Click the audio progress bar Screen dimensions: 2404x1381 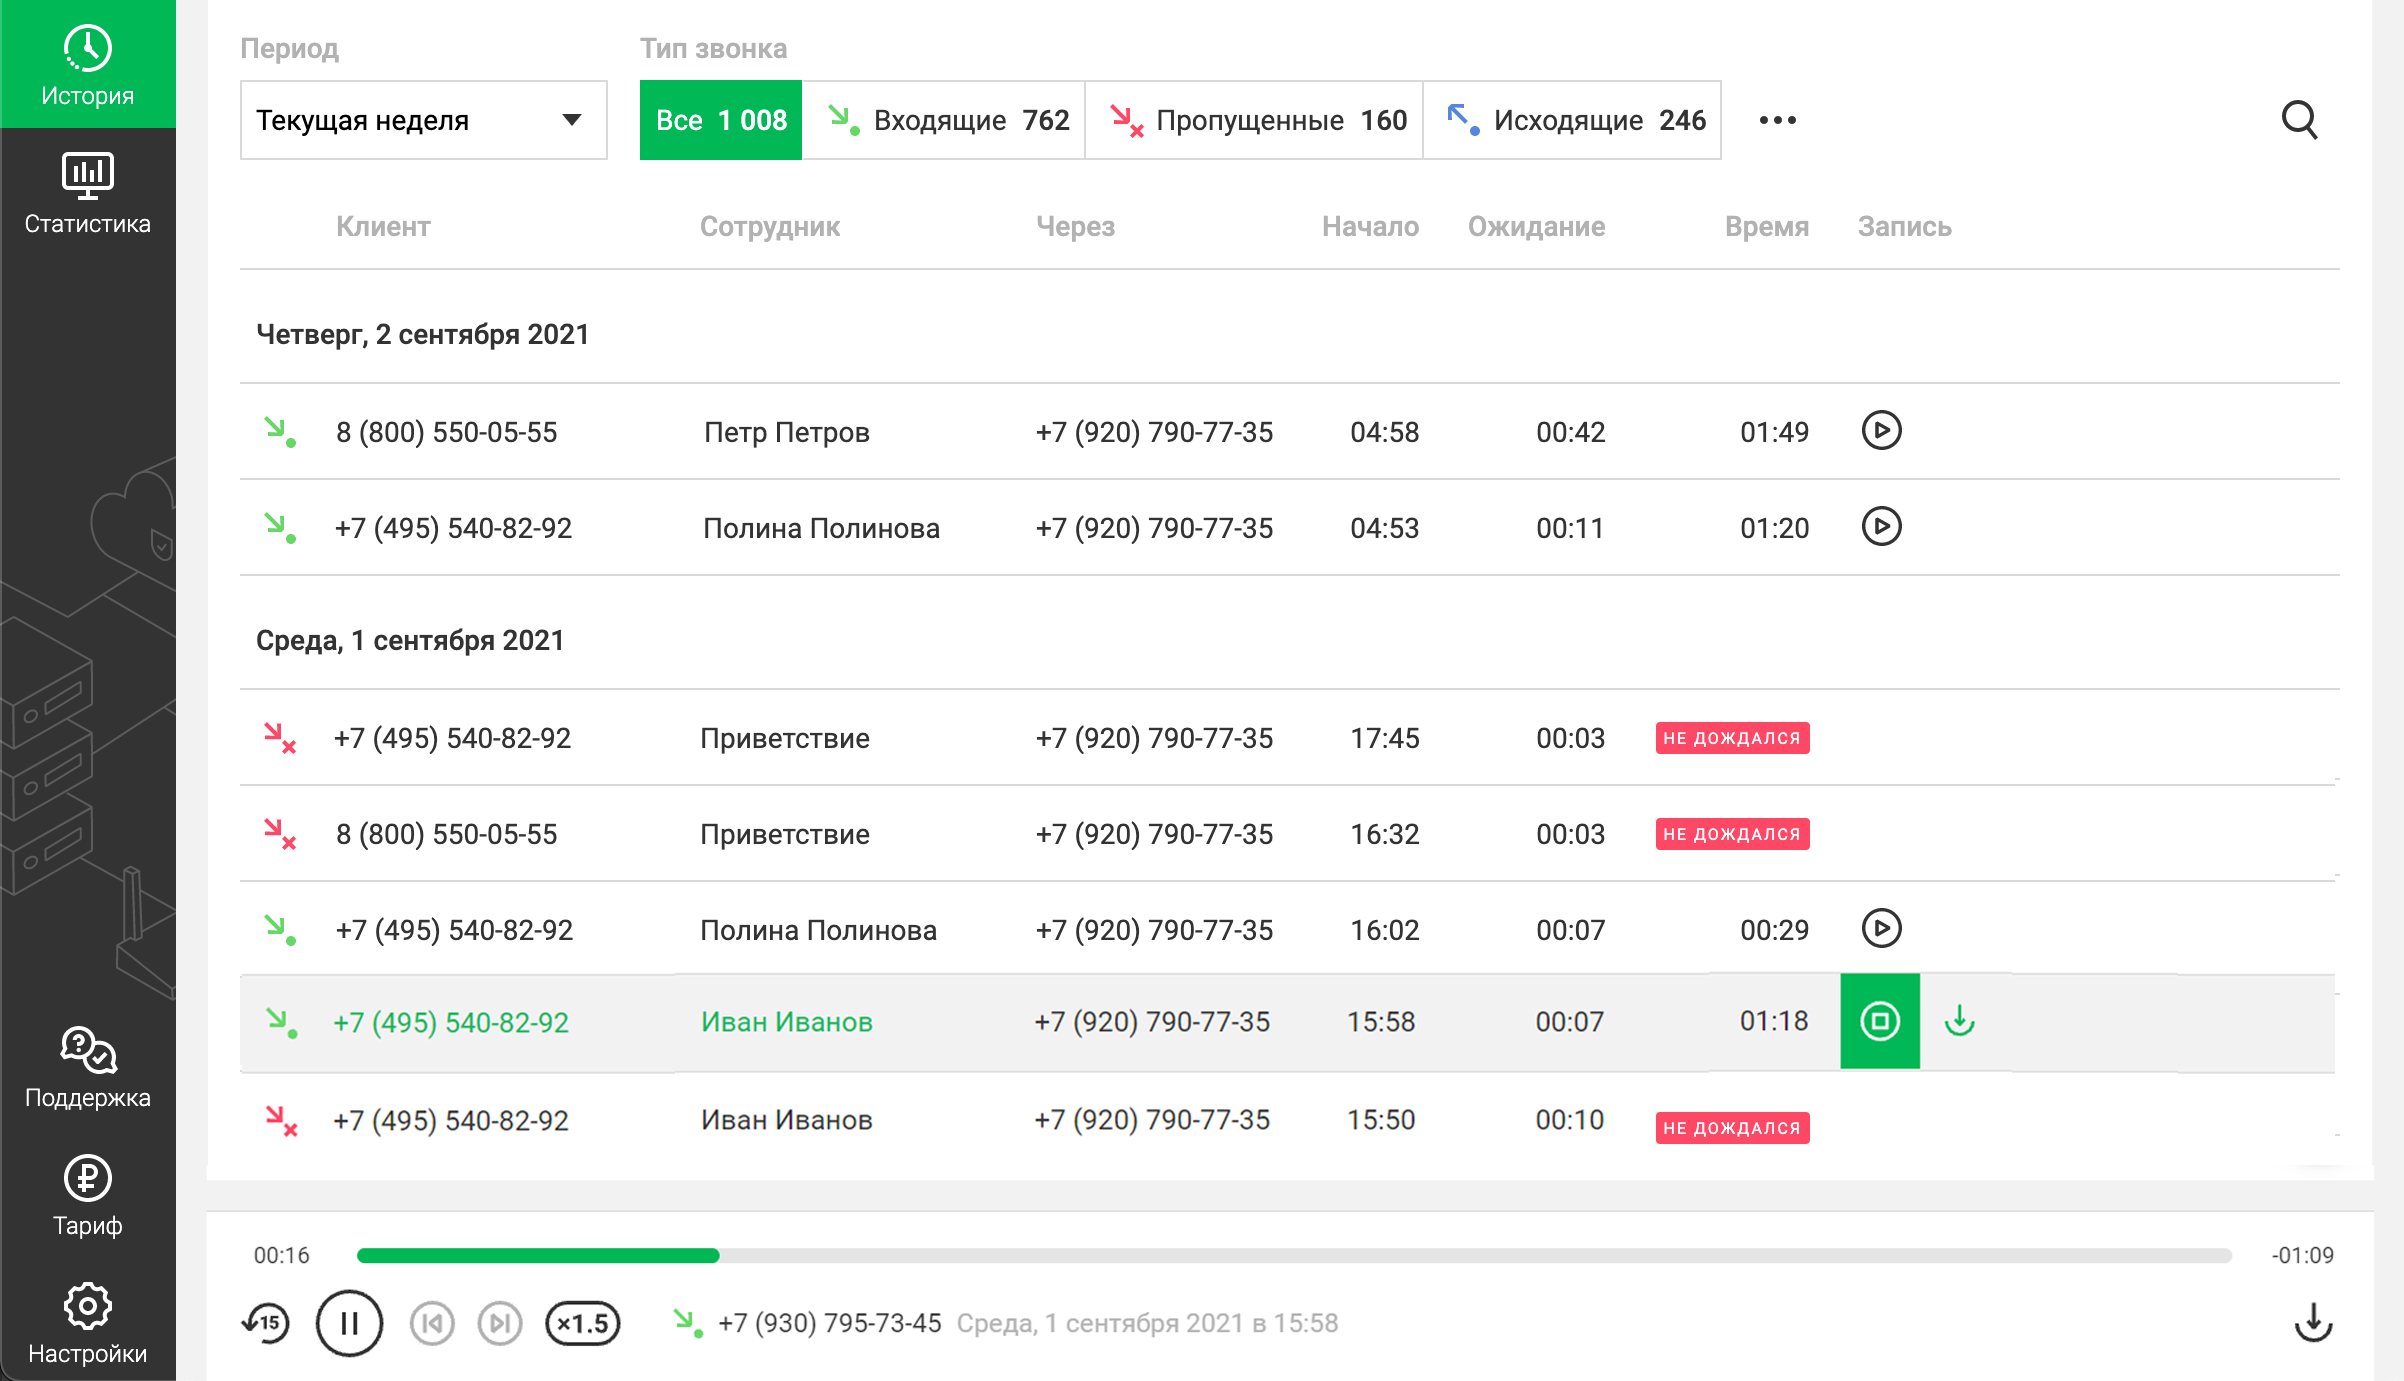point(1294,1255)
